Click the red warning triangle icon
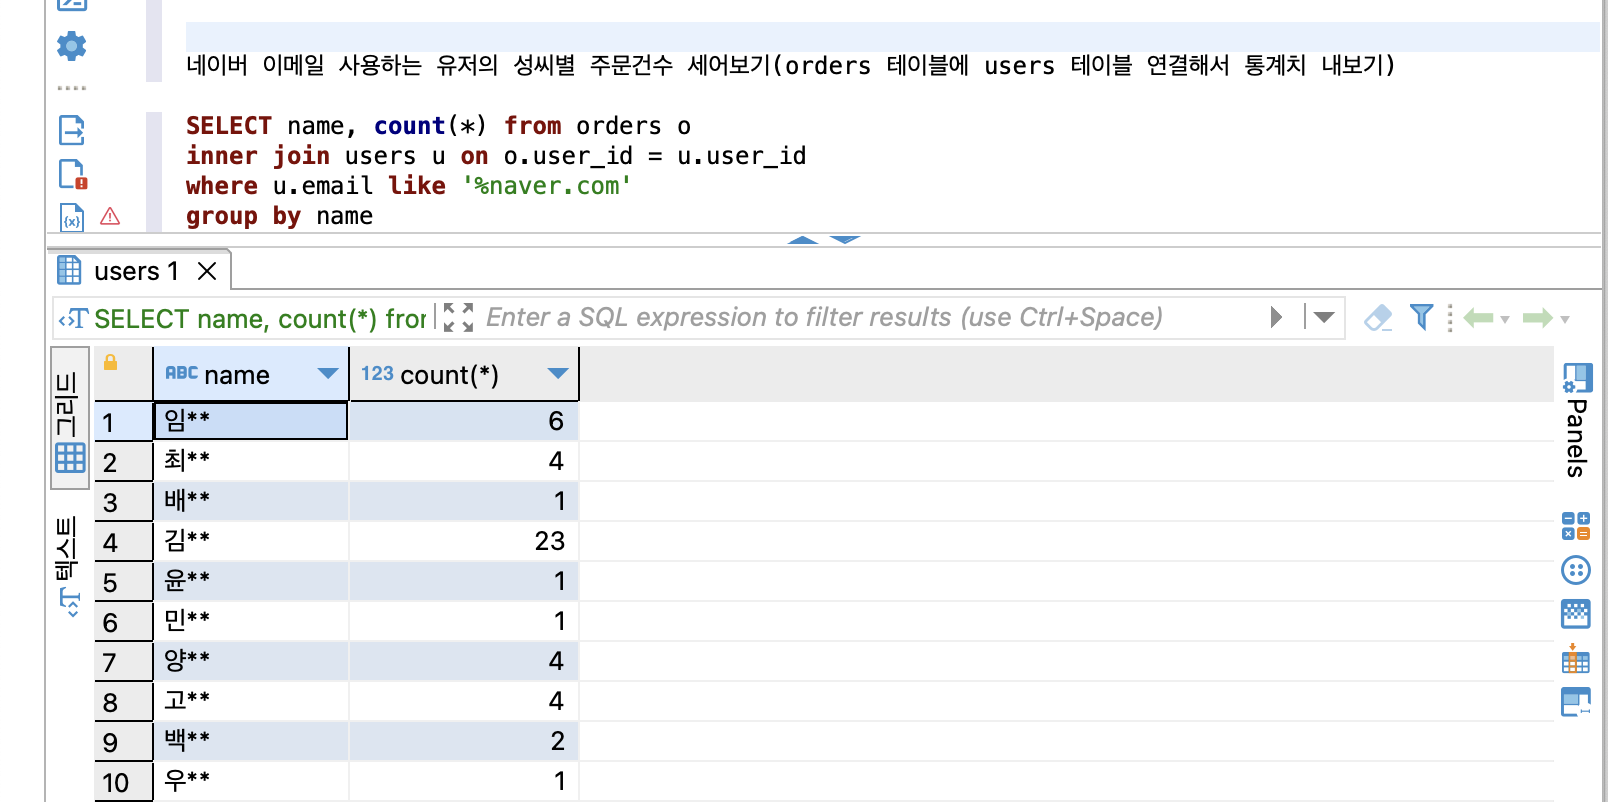1608x802 pixels. [x=110, y=216]
